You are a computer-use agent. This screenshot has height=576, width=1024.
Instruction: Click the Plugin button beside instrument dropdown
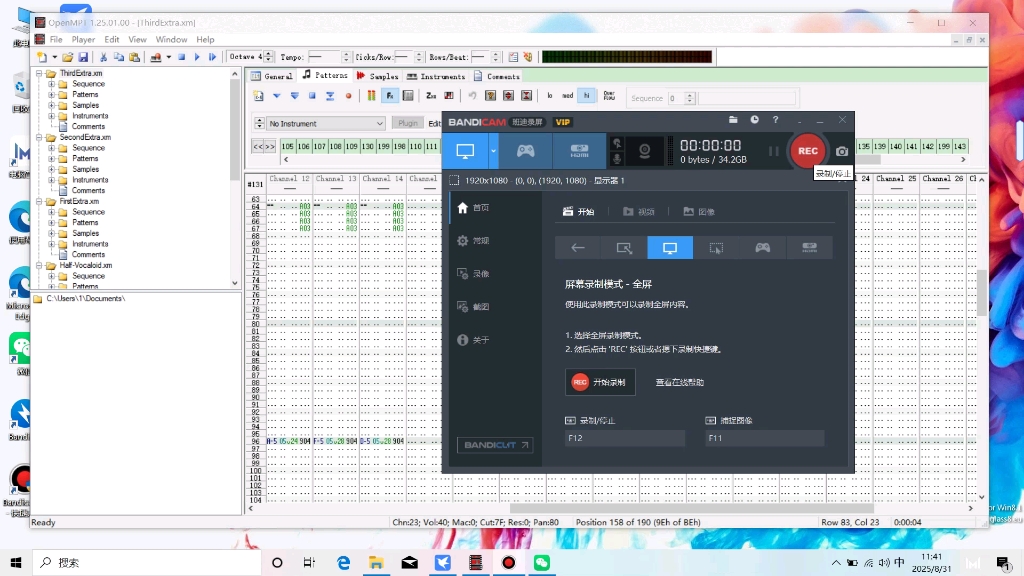[408, 123]
